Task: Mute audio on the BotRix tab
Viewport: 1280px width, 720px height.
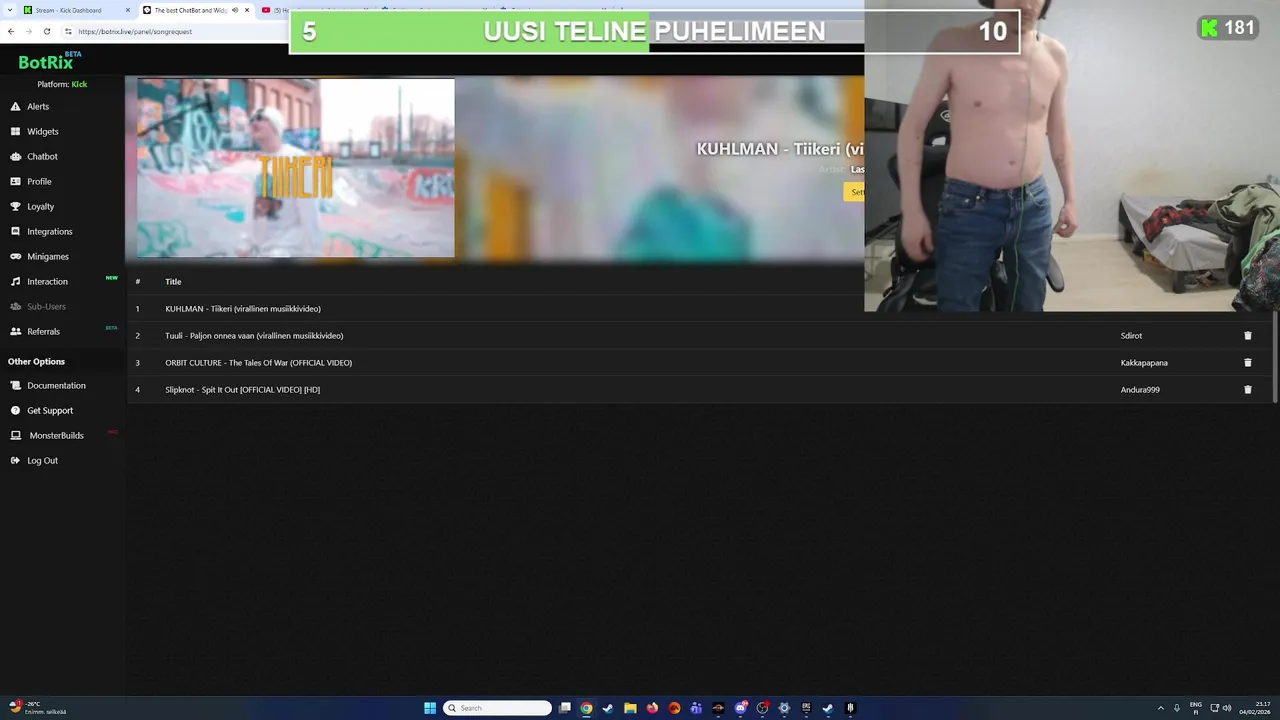Action: (234, 10)
